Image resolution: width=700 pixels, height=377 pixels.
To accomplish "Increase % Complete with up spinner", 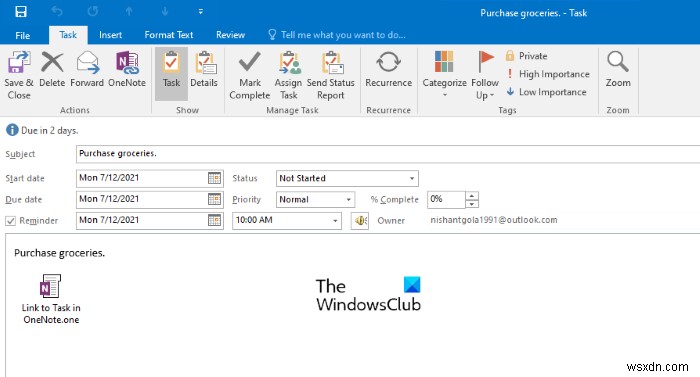I will tap(472, 195).
